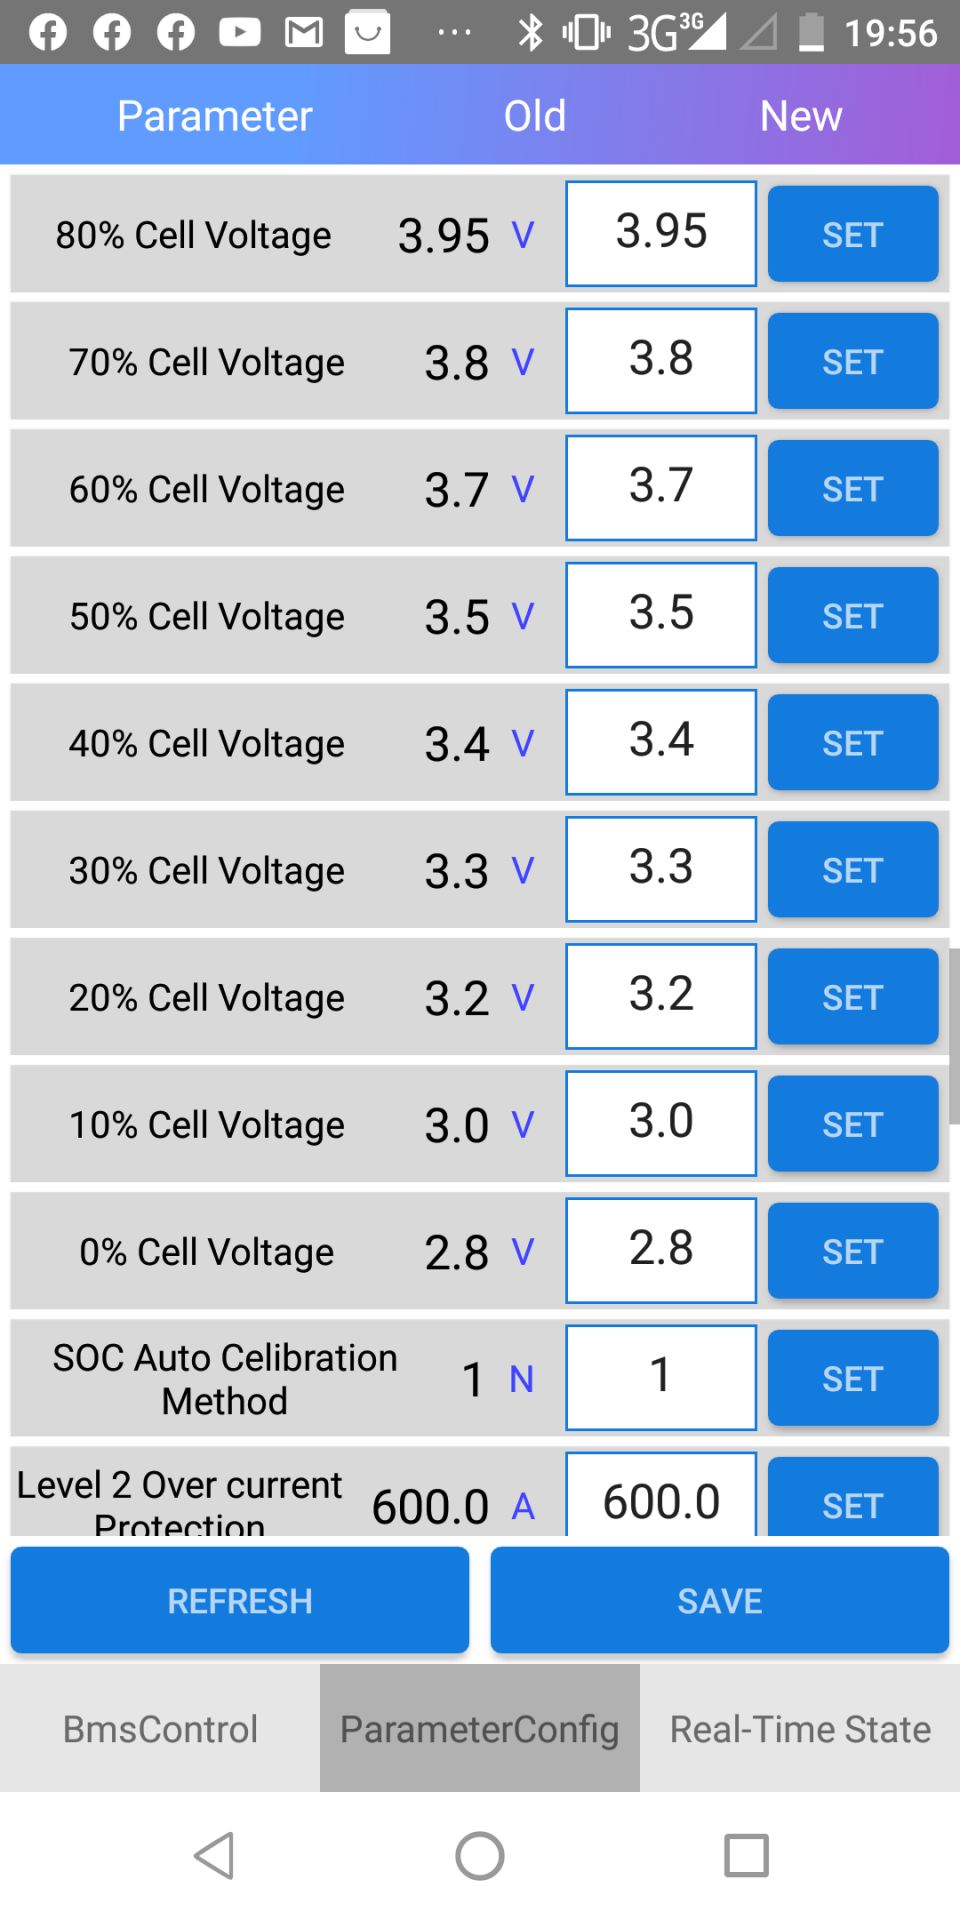Click the vertical scrollbar on the right edge
This screenshot has width=960, height=1920.
point(954,1036)
